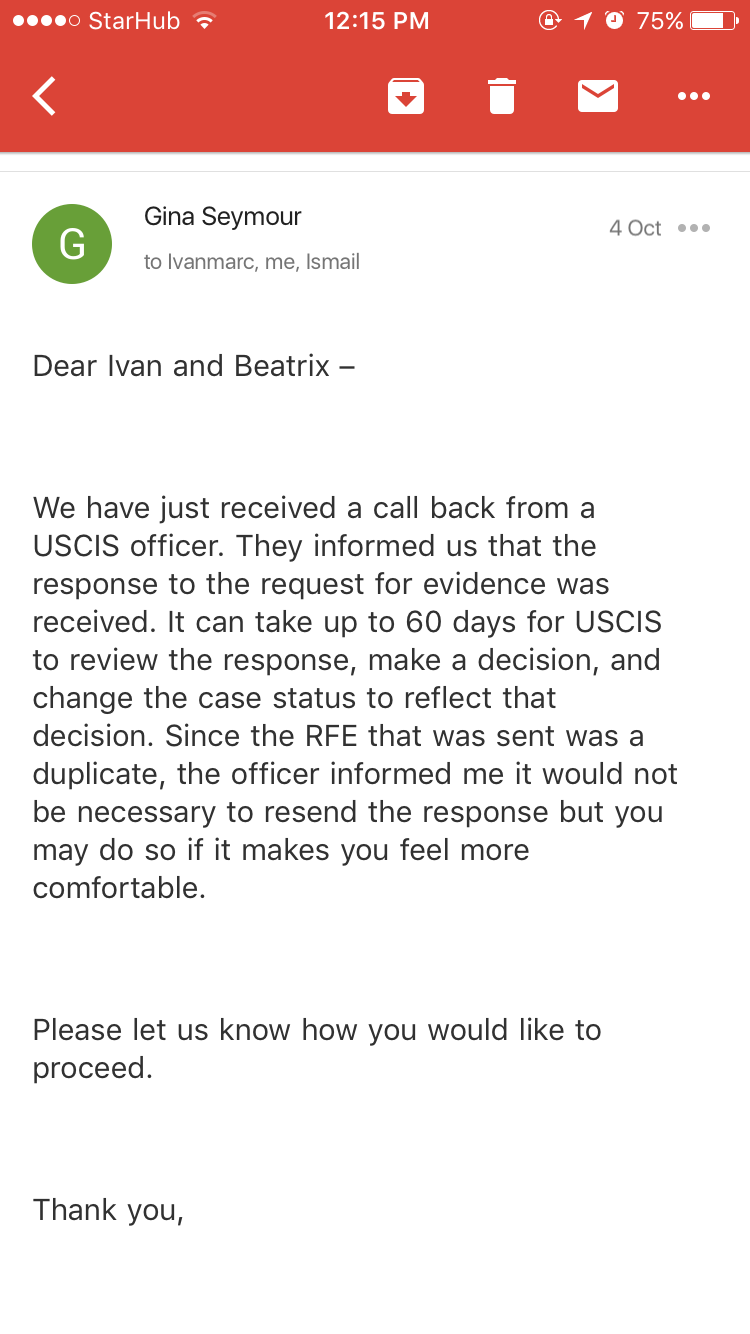Open the toolbar three-dot overflow menu
This screenshot has width=750, height=1334.
point(694,96)
